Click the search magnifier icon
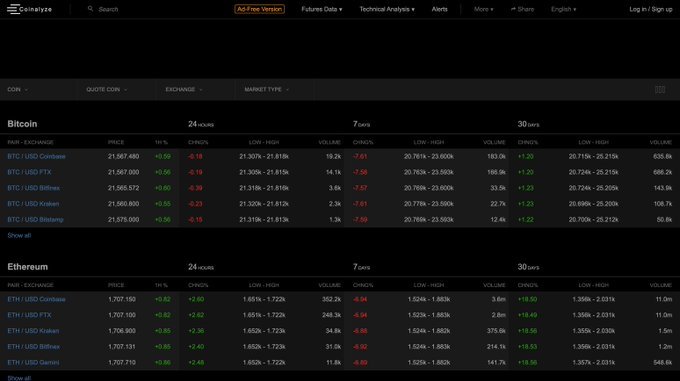 (x=90, y=9)
